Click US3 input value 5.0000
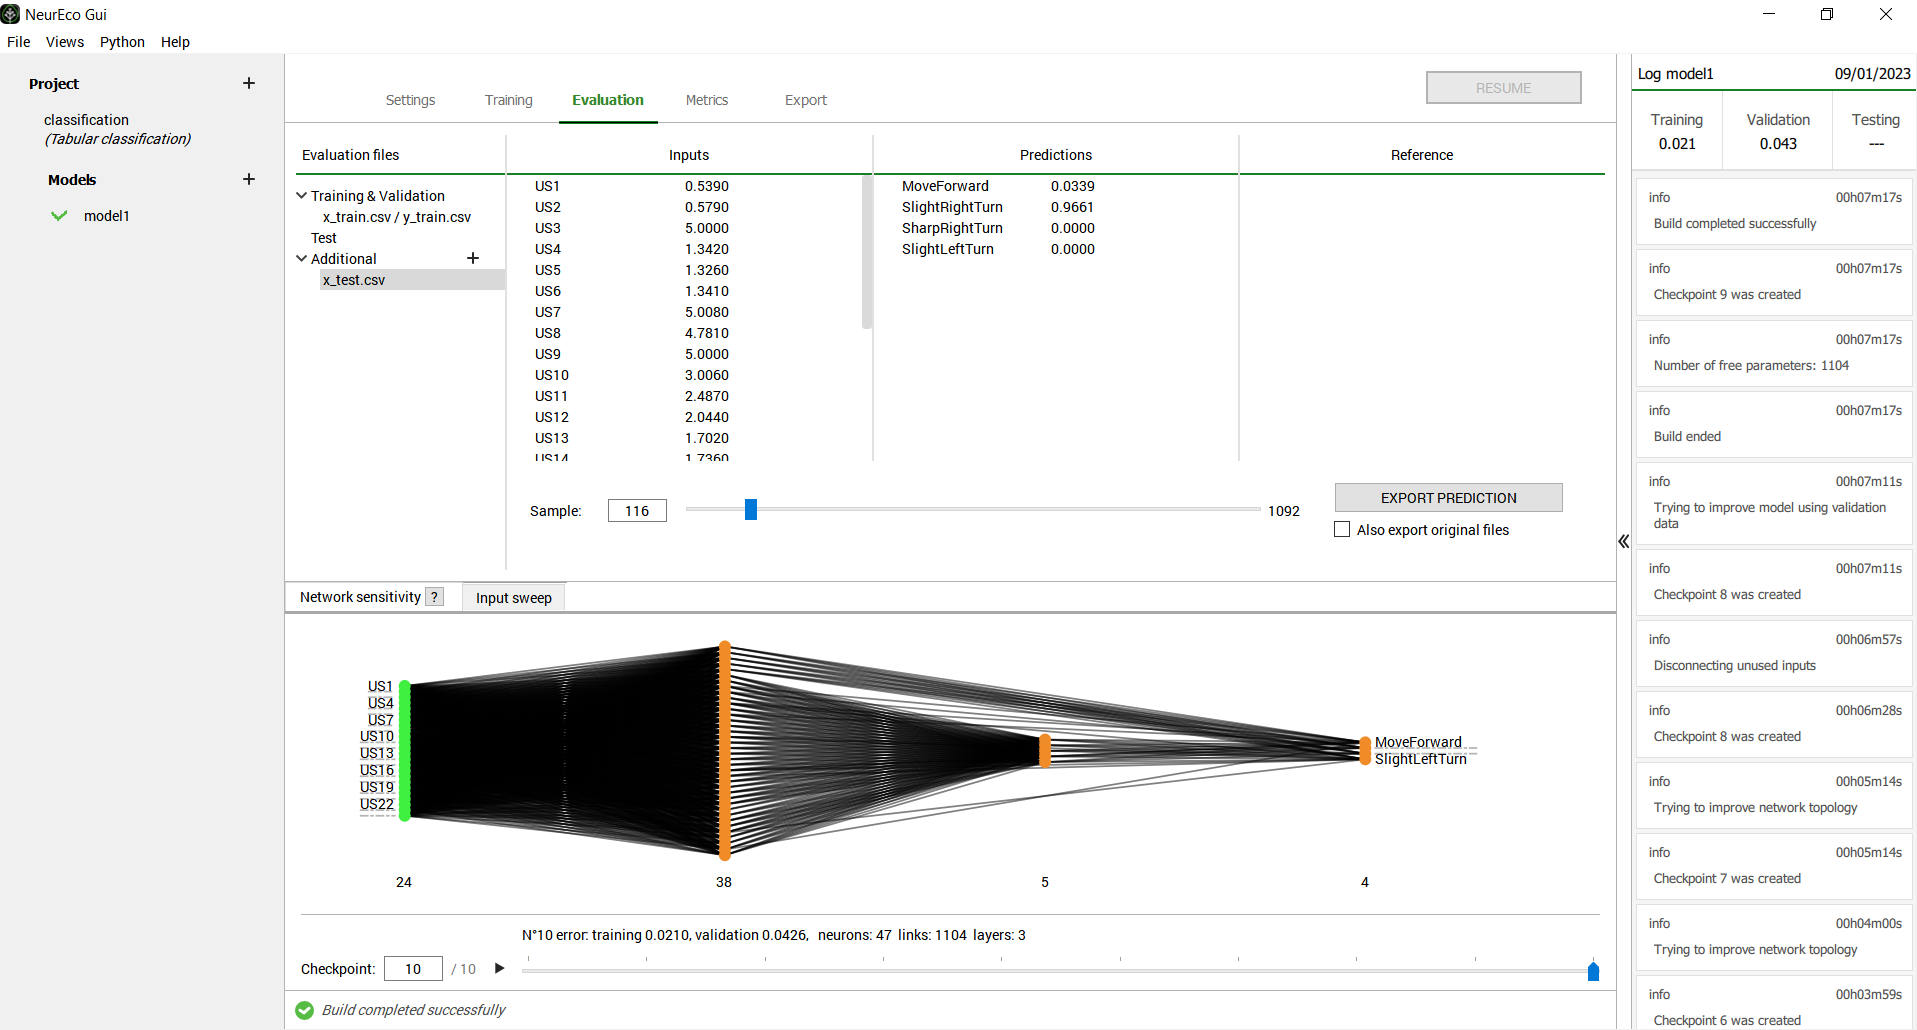The image size is (1917, 1030). click(707, 228)
